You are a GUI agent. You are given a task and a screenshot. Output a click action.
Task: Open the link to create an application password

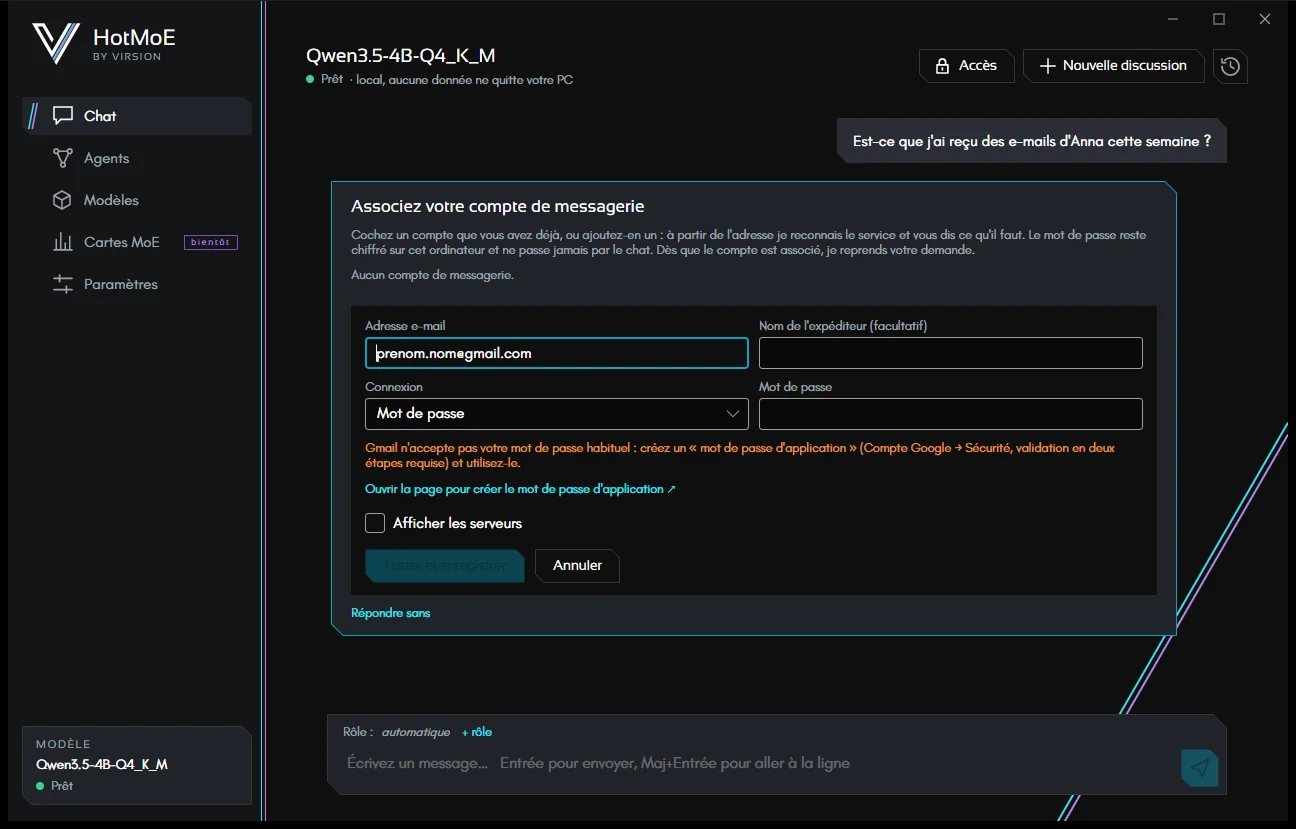(520, 489)
